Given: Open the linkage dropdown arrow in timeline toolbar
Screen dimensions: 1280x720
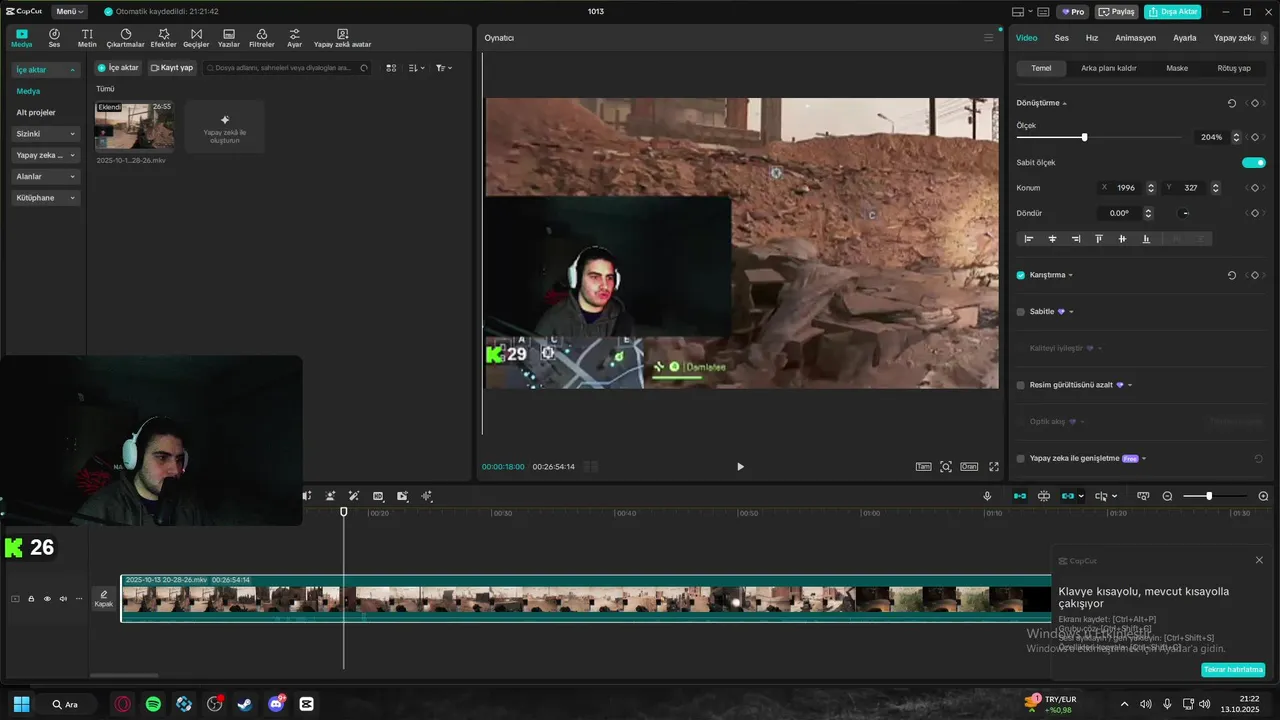Looking at the screenshot, I should tap(1081, 496).
